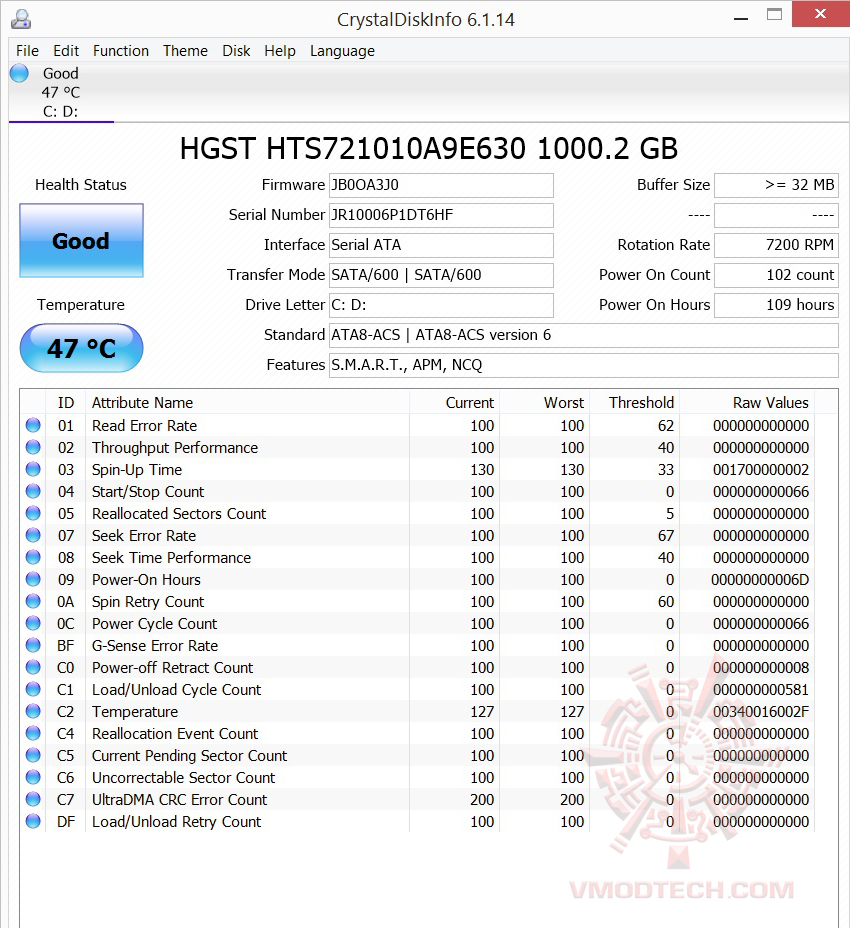Click the CrystalDiskInfo app icon in title bar
Image resolution: width=850 pixels, height=928 pixels.
pos(21,19)
